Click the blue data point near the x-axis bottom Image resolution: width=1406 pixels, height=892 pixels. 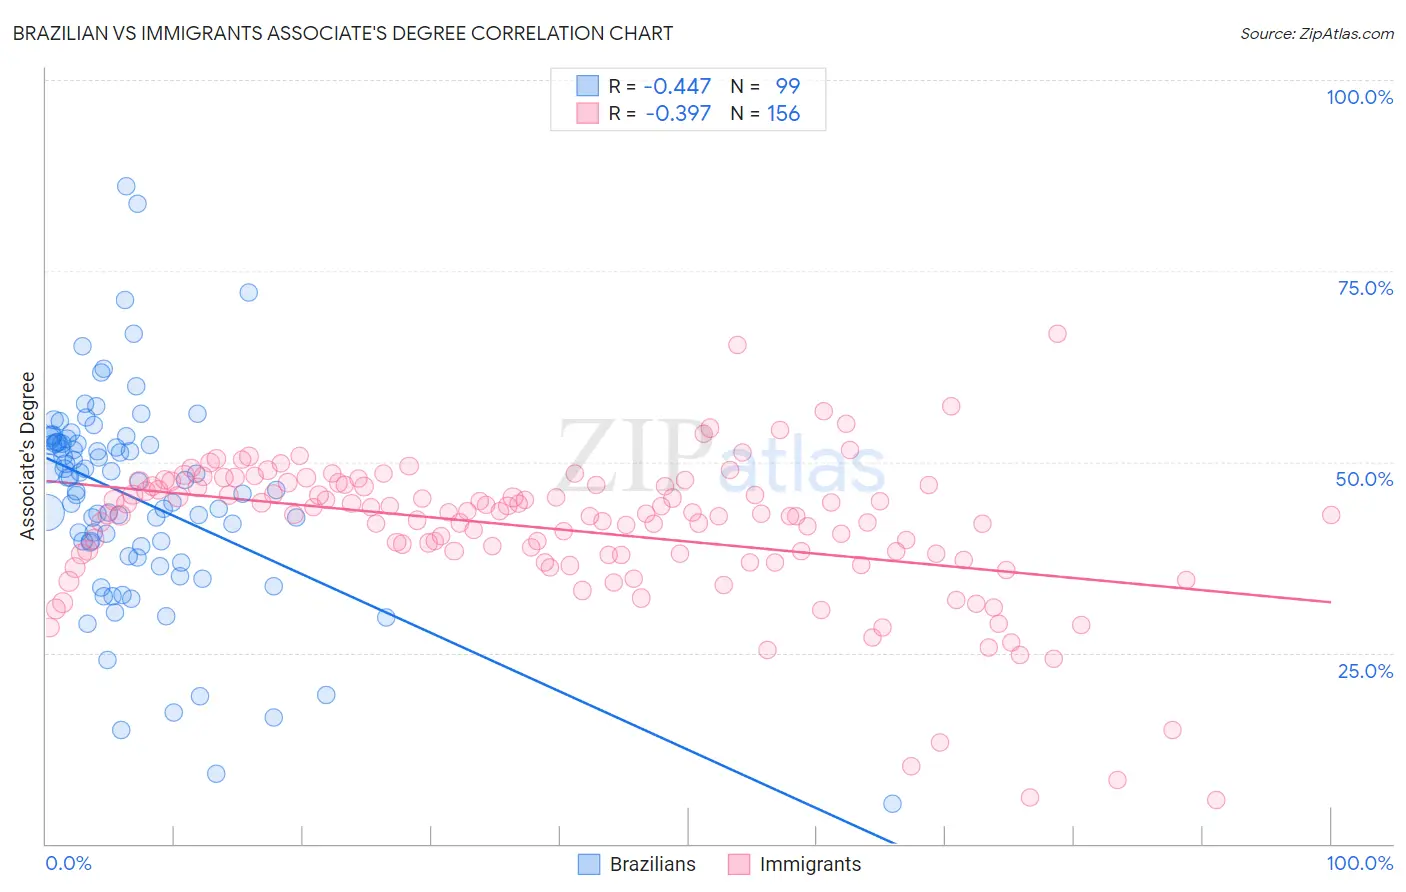pyautogui.click(x=892, y=804)
